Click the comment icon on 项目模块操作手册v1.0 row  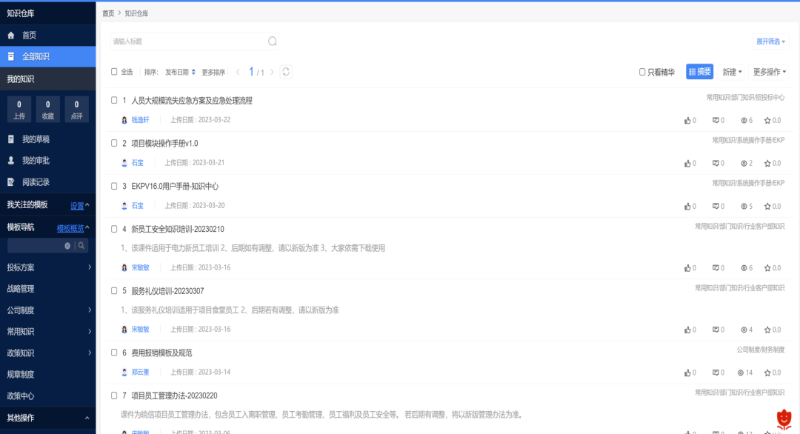pos(714,163)
